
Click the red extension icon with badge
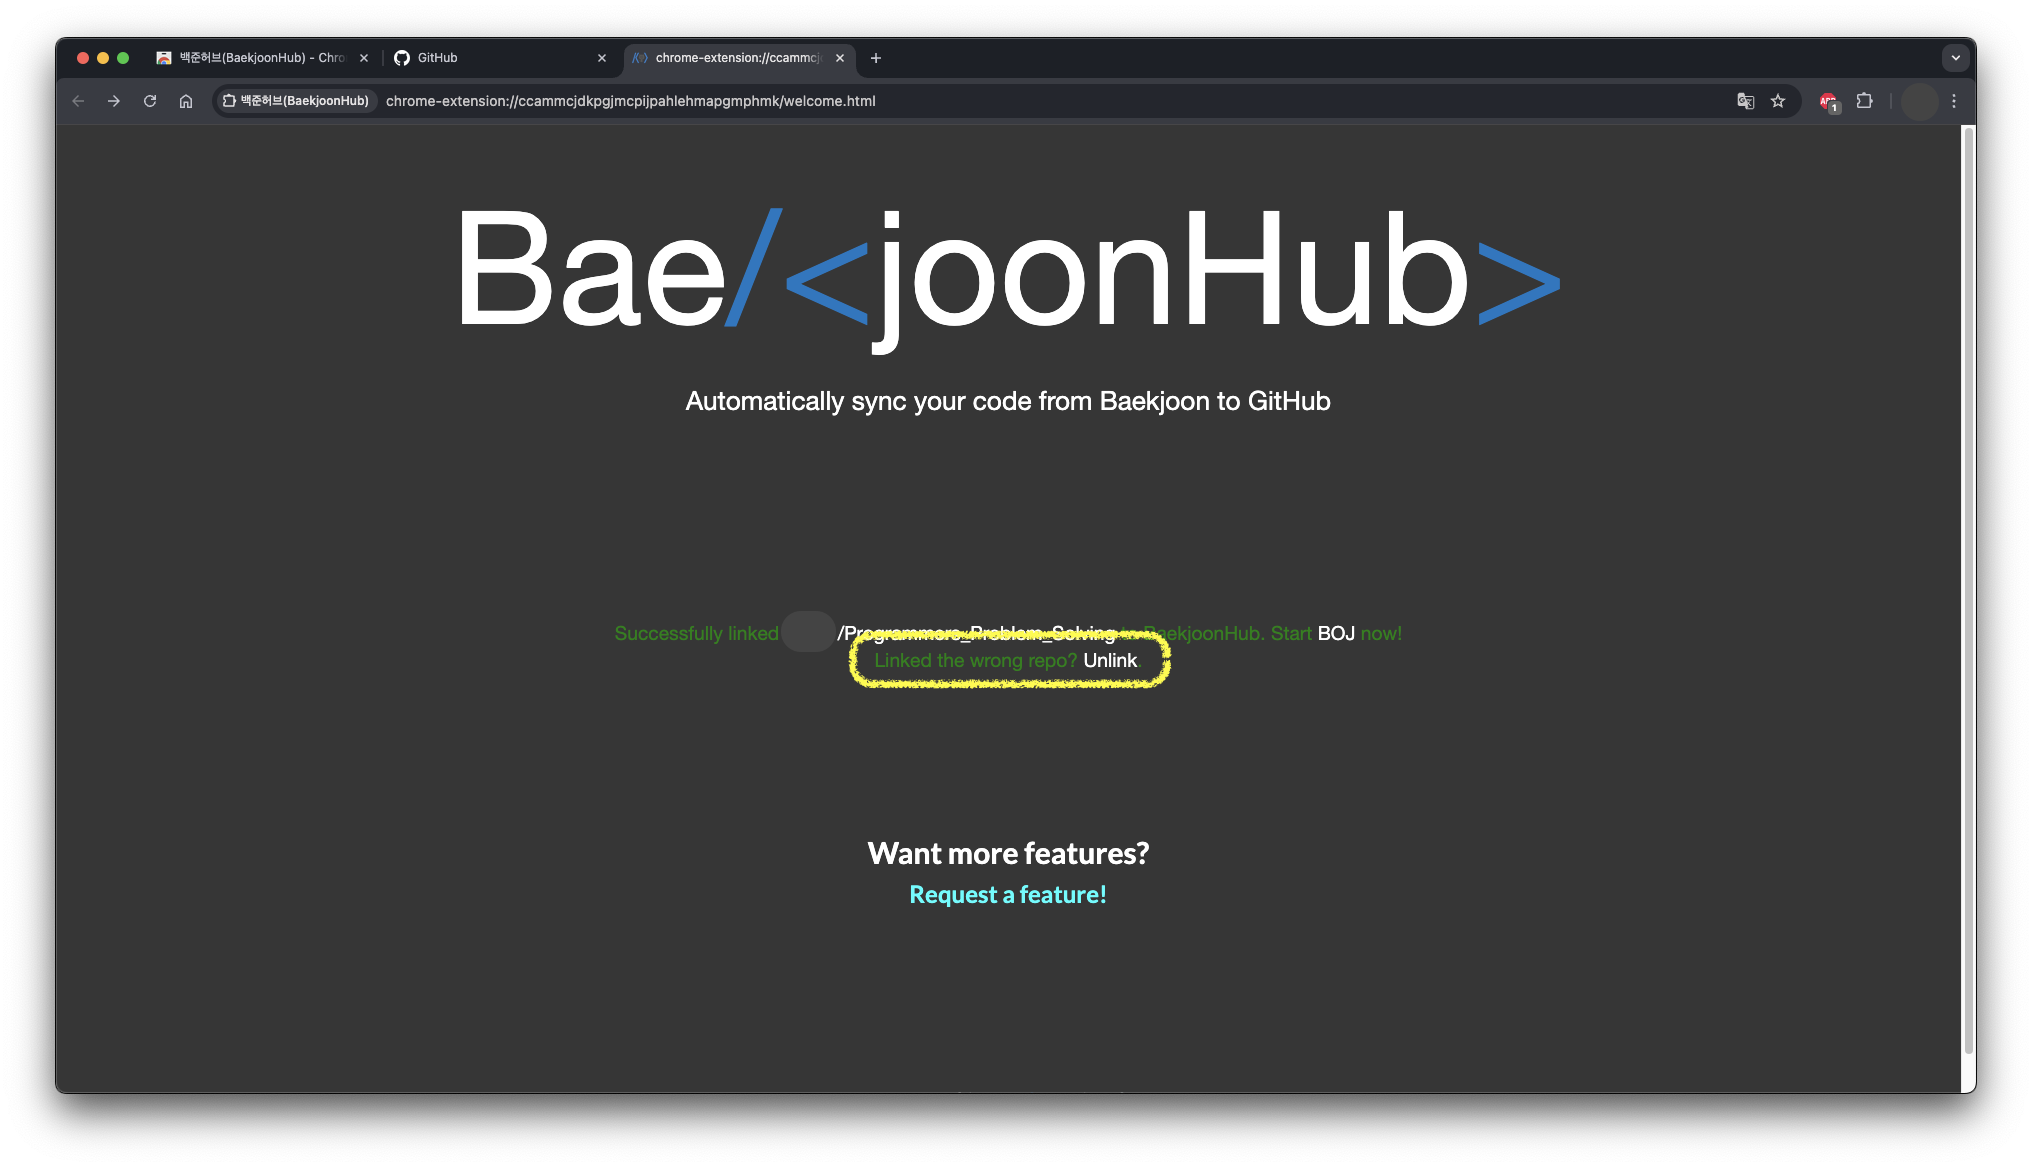tap(1828, 101)
